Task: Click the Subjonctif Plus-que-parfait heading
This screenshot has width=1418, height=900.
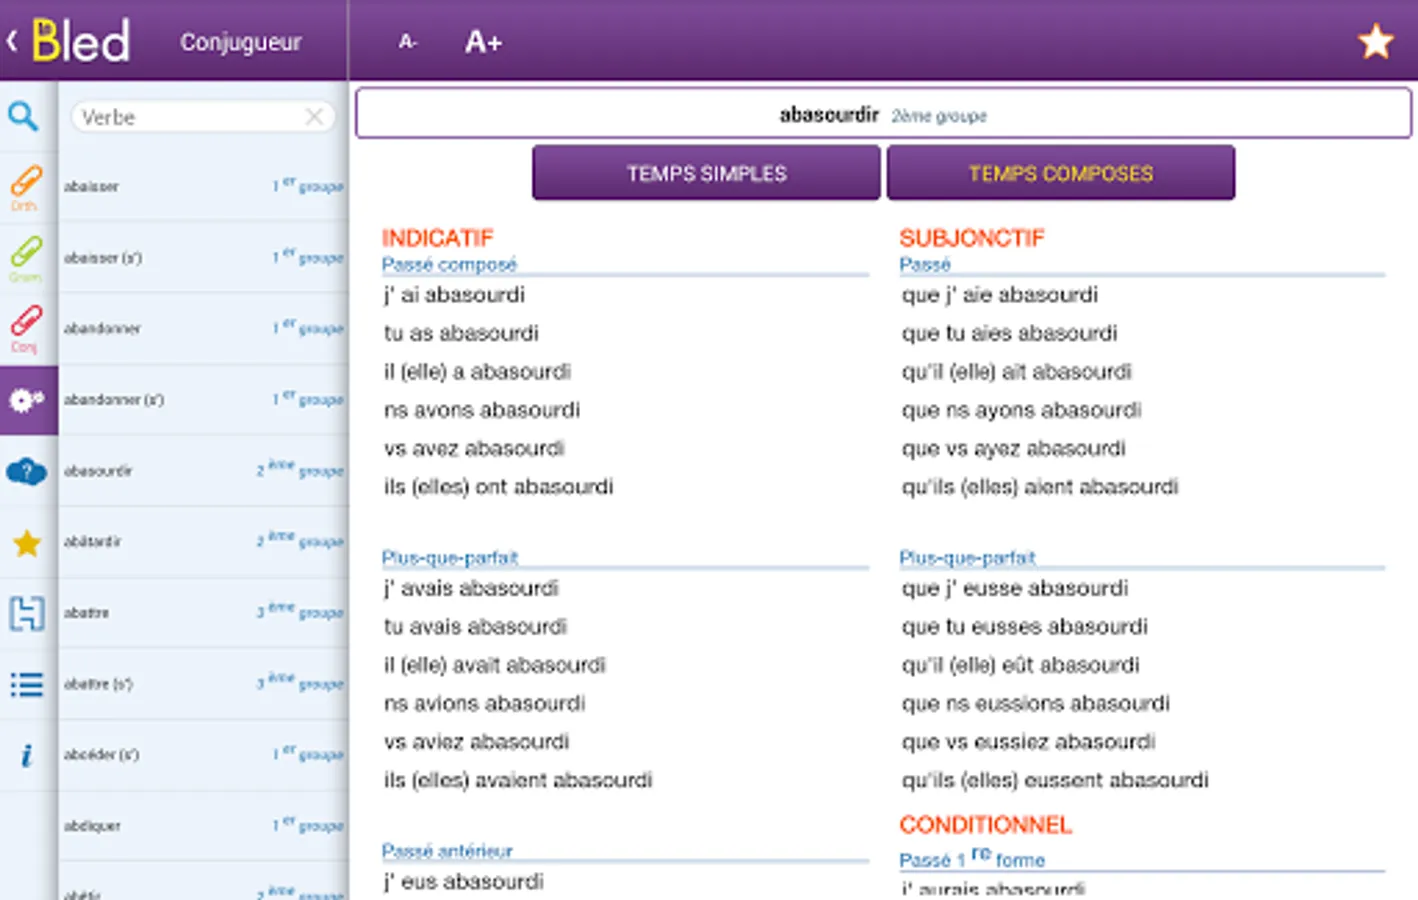Action: (967, 557)
